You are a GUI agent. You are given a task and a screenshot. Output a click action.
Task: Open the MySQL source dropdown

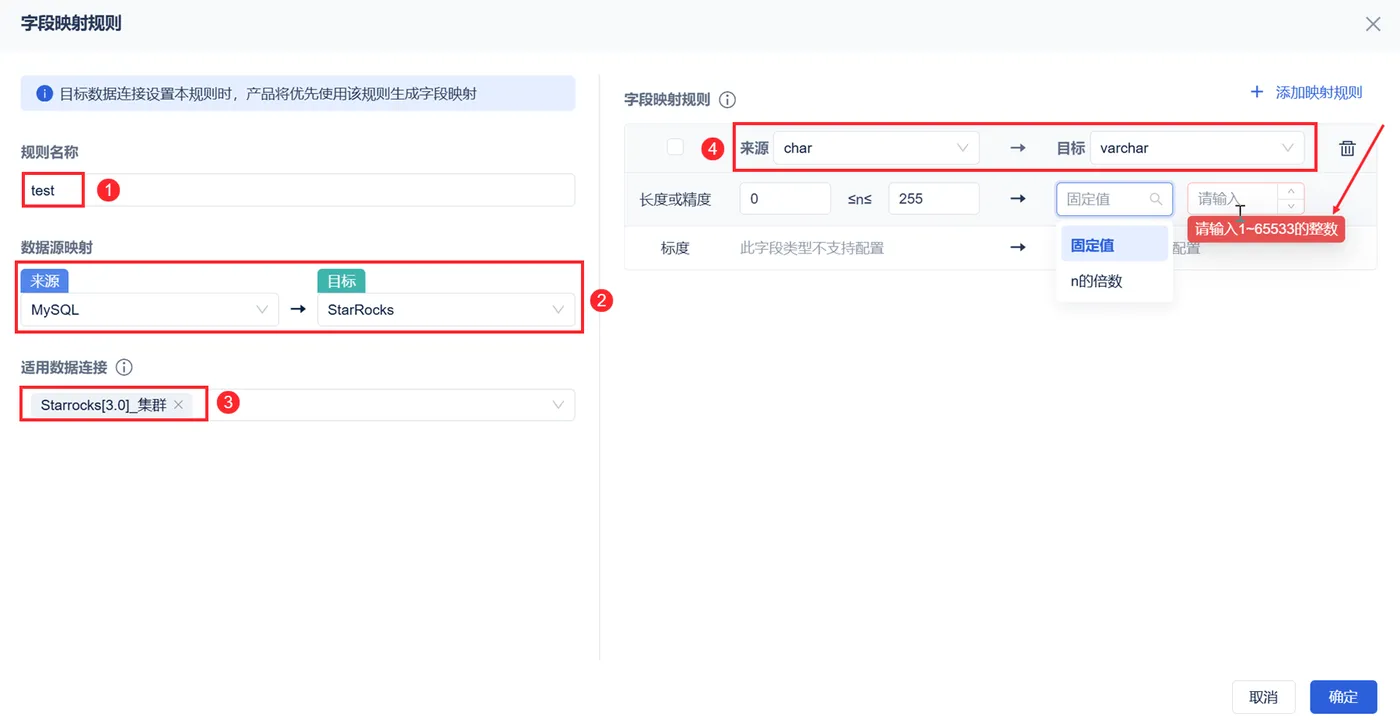tap(149, 310)
